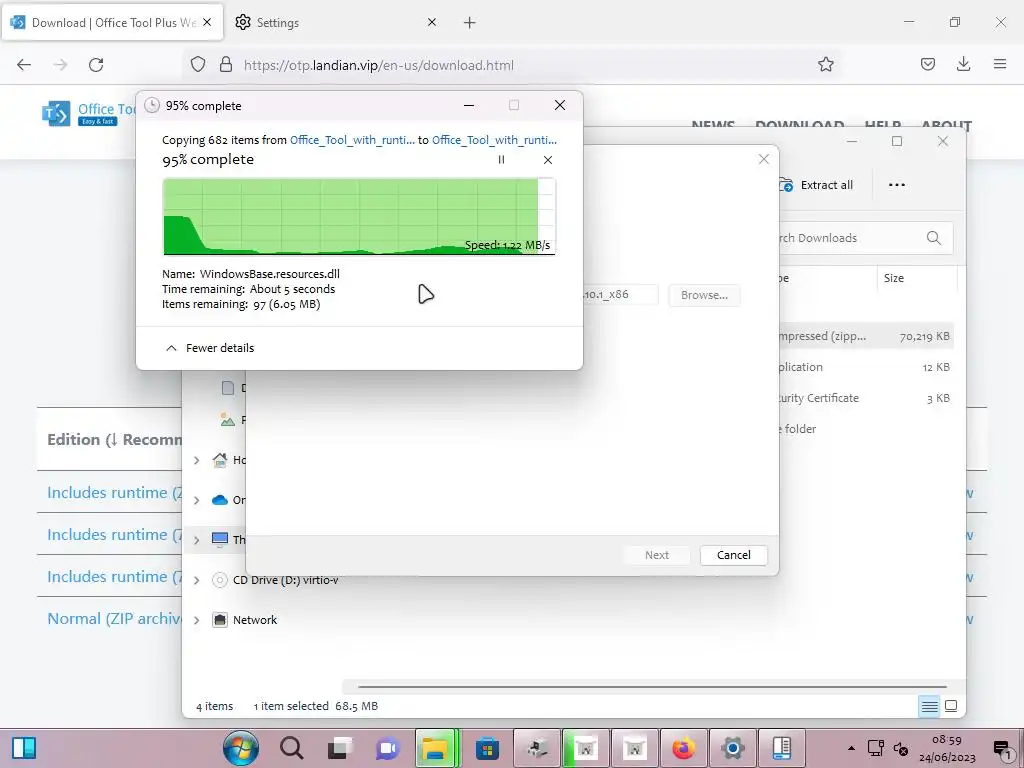Screen dimensions: 1024x768
Task: Open a new browser tab
Action: coord(470,23)
